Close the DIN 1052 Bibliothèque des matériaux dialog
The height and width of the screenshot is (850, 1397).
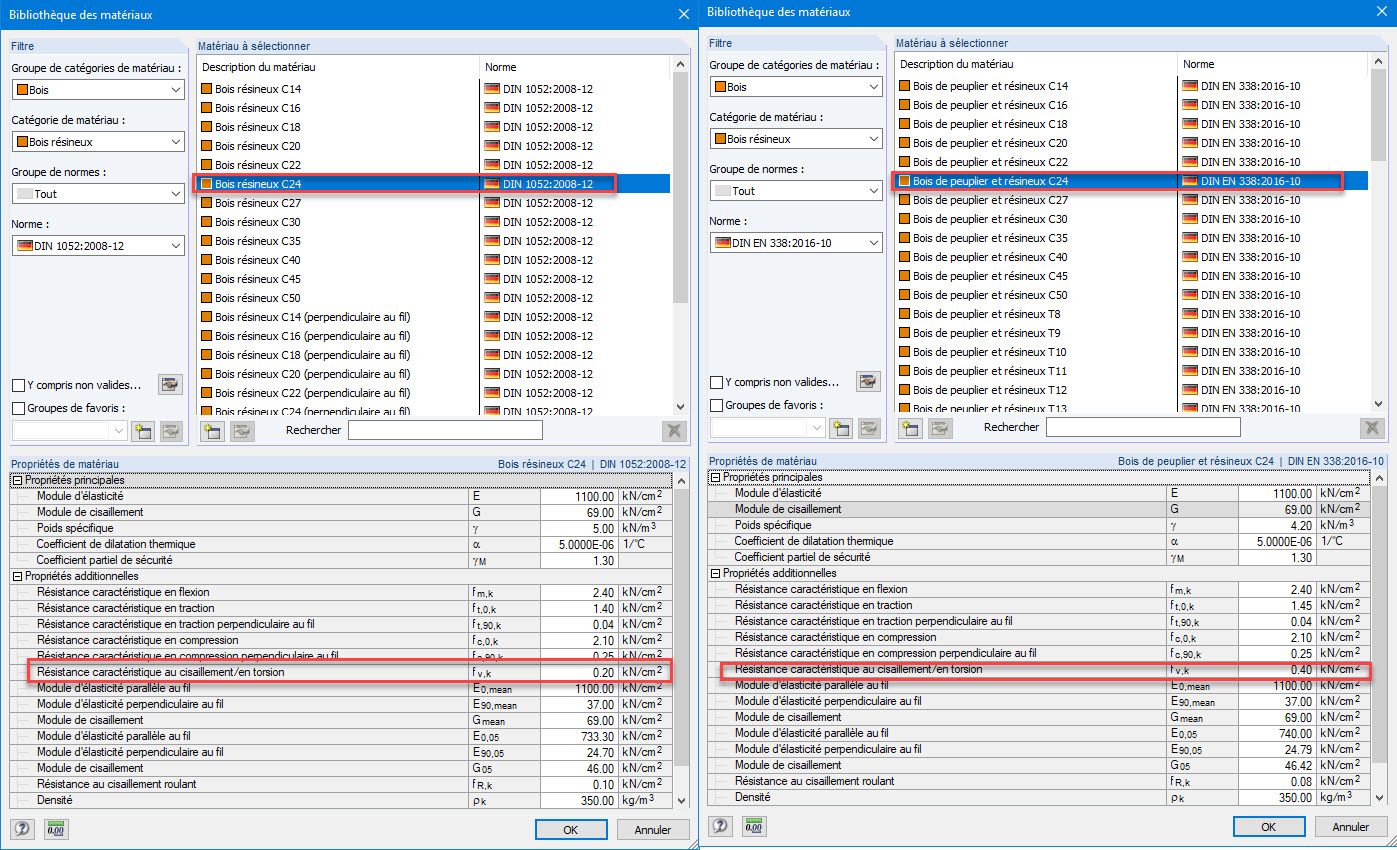click(684, 14)
